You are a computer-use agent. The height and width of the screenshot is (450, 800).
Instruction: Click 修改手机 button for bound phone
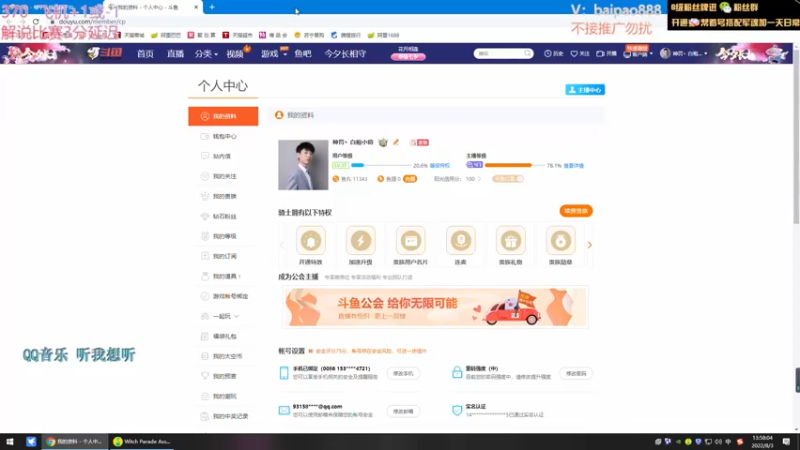coord(403,373)
